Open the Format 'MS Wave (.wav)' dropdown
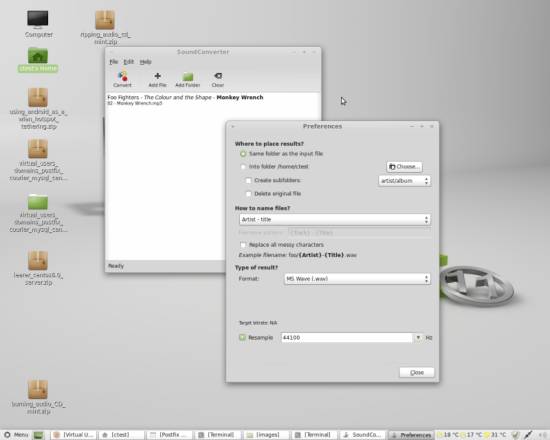This screenshot has height=440, width=550. click(x=357, y=279)
